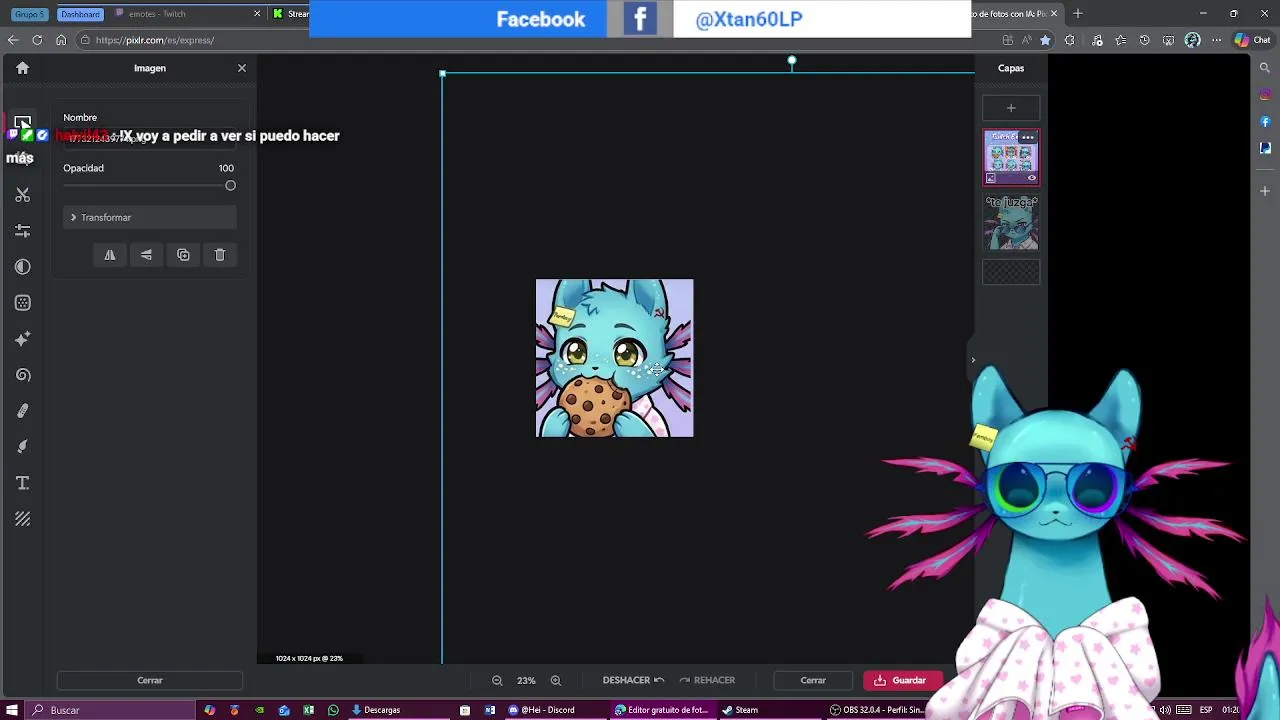Close the emotes - Twitch tab
1280x720 pixels.
(x=257, y=14)
